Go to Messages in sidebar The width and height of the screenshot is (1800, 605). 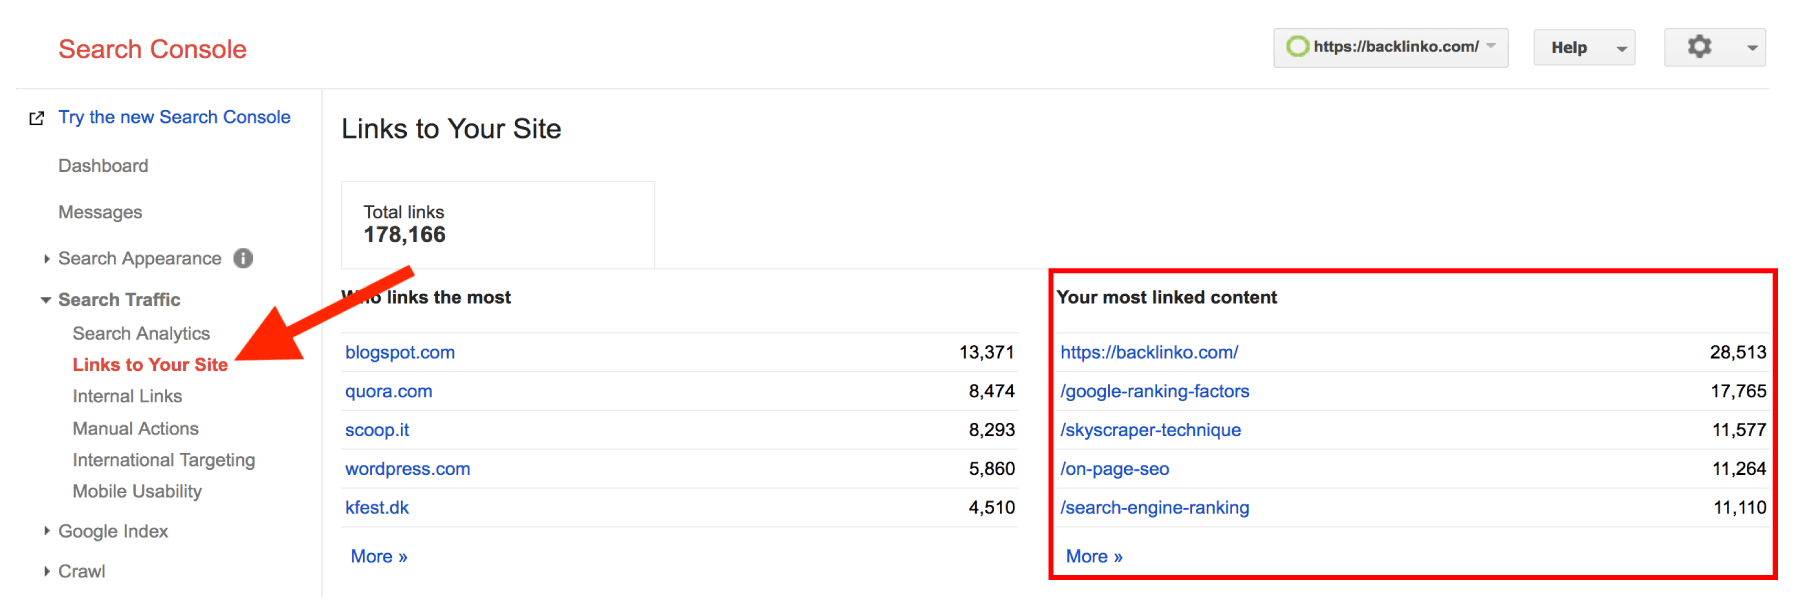[100, 212]
